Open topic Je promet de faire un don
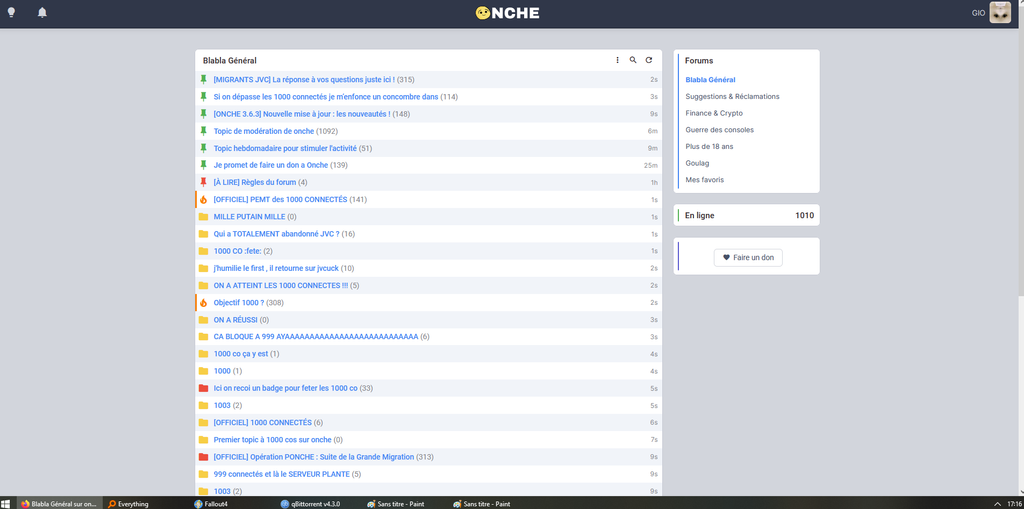 tap(270, 165)
